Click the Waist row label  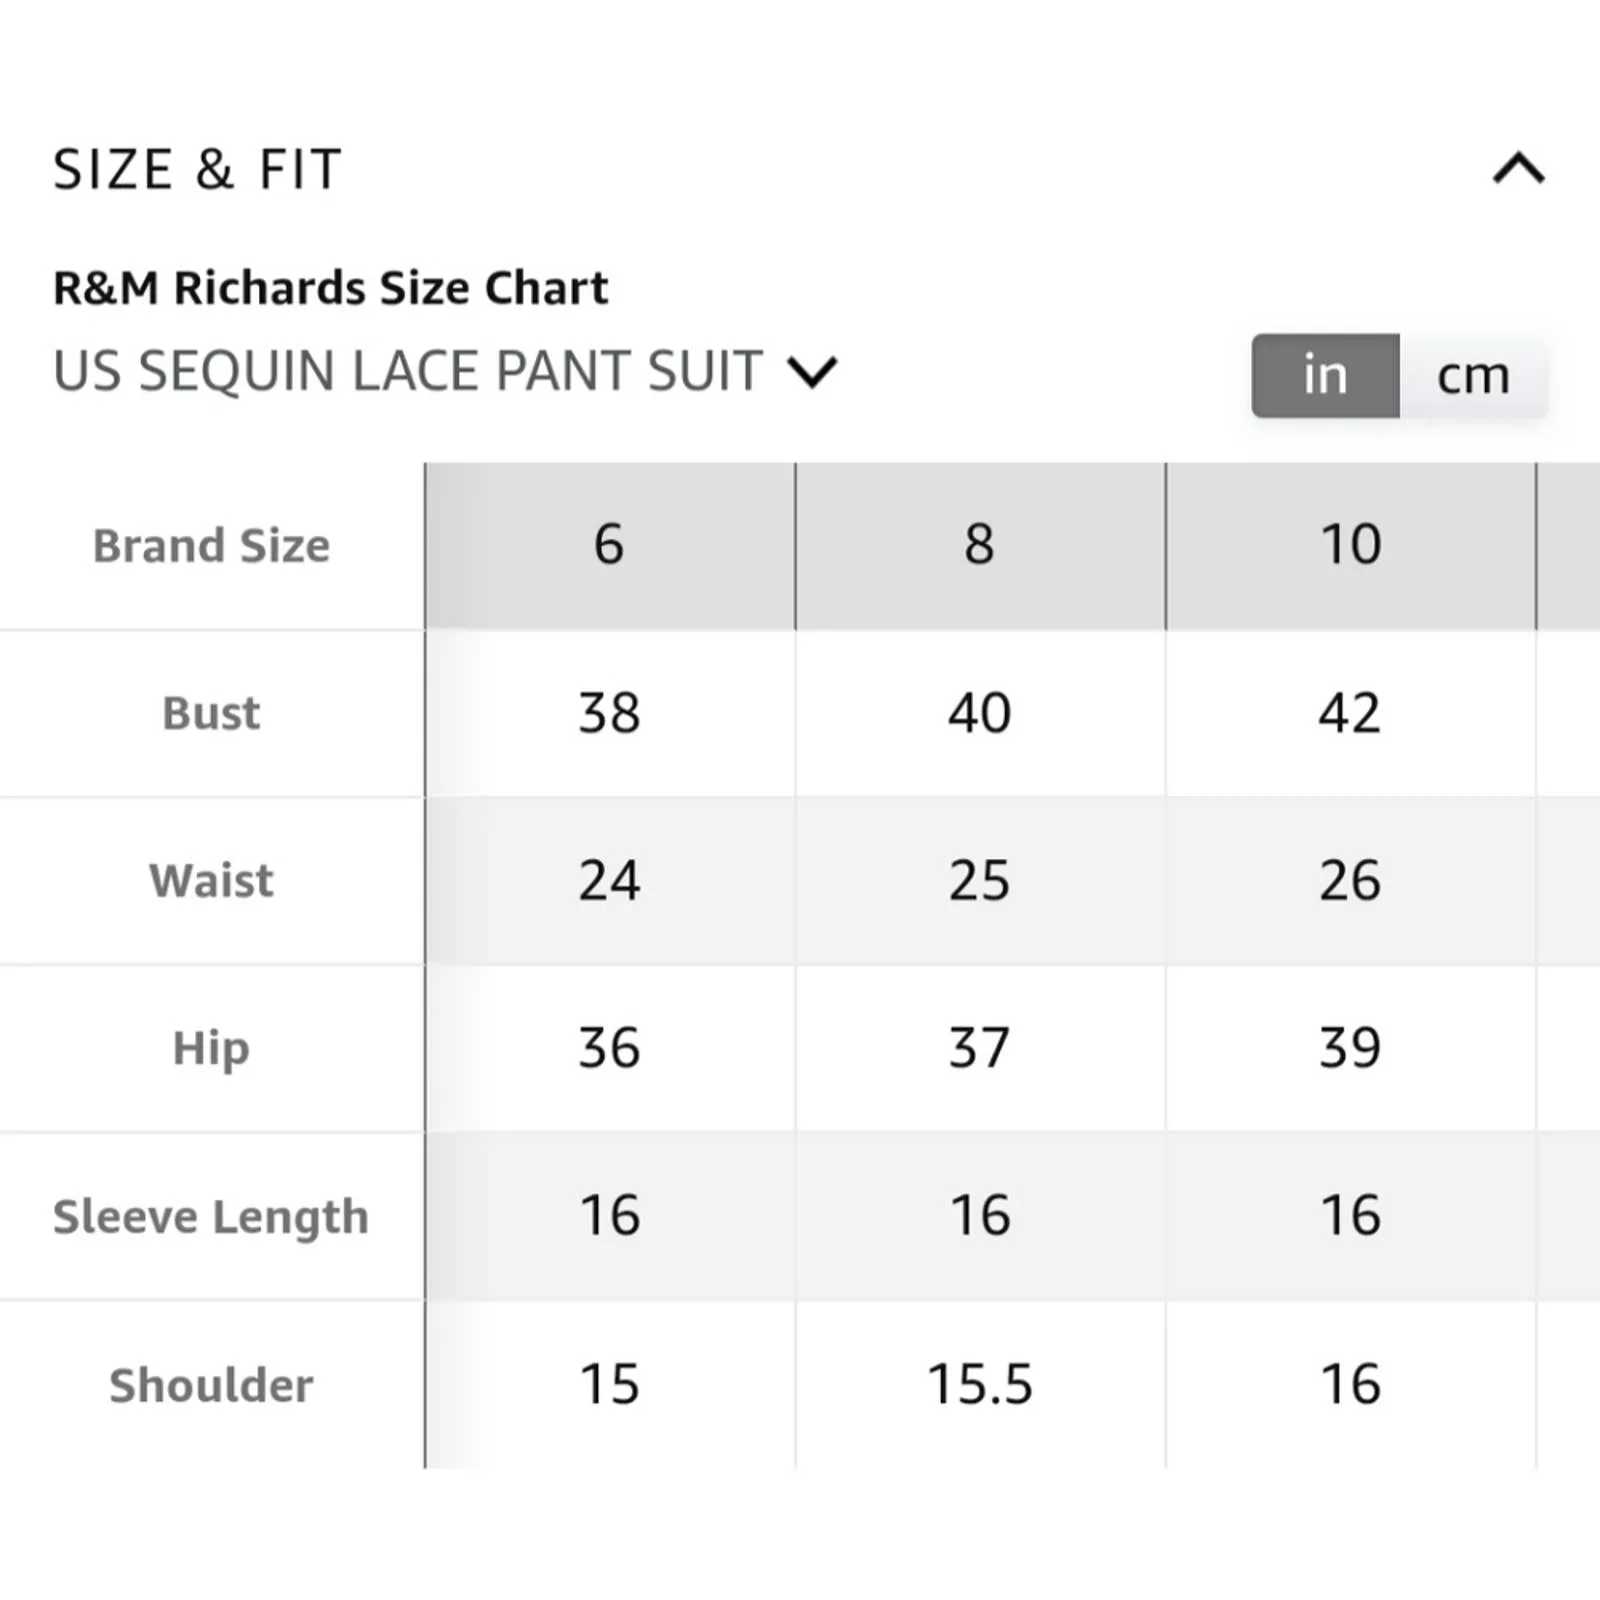211,881
